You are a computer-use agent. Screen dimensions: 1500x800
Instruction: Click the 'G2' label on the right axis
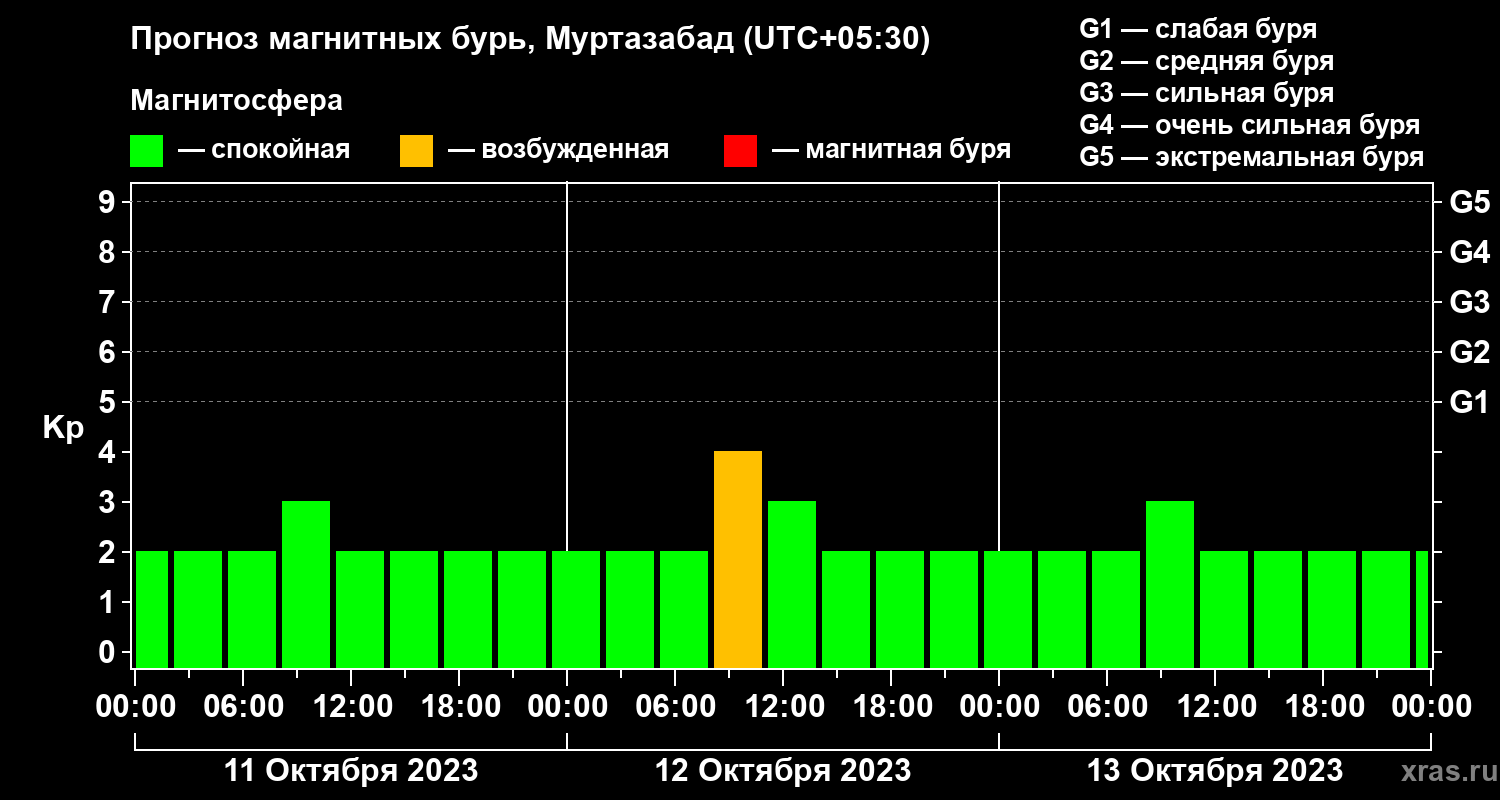point(1469,353)
